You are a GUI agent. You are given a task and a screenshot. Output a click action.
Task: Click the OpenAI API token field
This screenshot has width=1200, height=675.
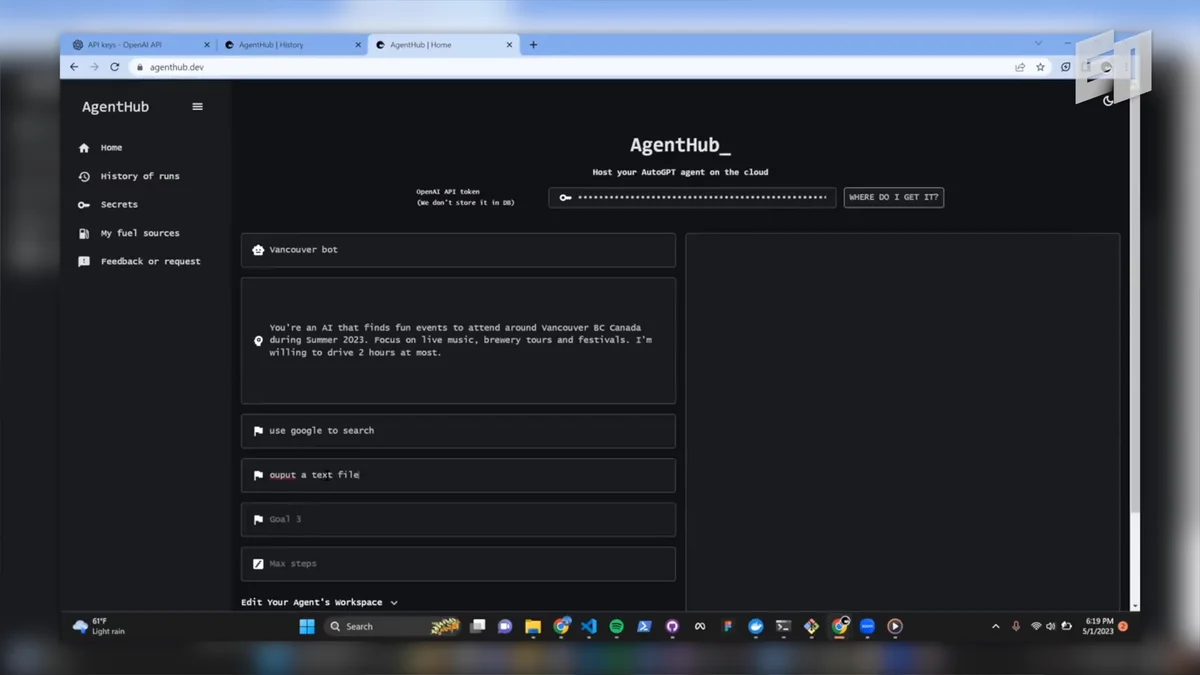[x=692, y=198]
